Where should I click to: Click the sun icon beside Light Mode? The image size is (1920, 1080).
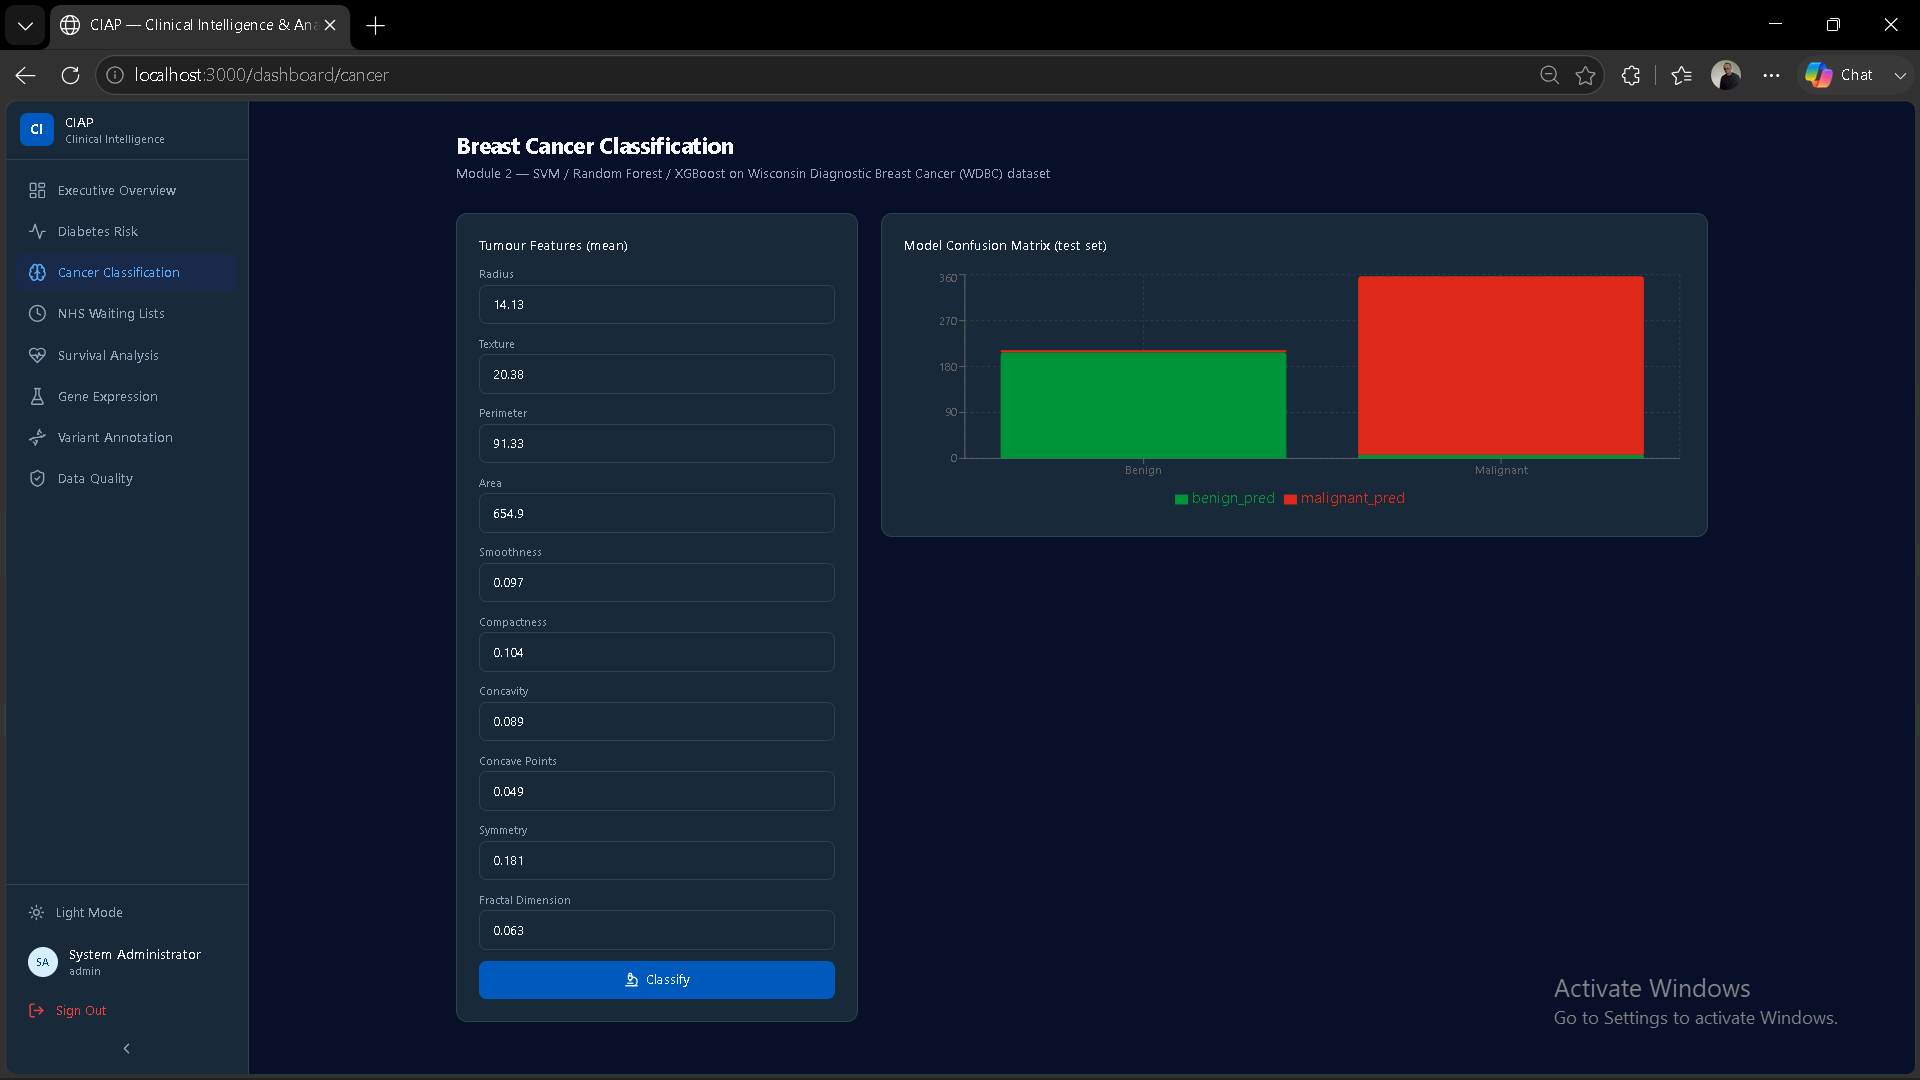pyautogui.click(x=36, y=912)
